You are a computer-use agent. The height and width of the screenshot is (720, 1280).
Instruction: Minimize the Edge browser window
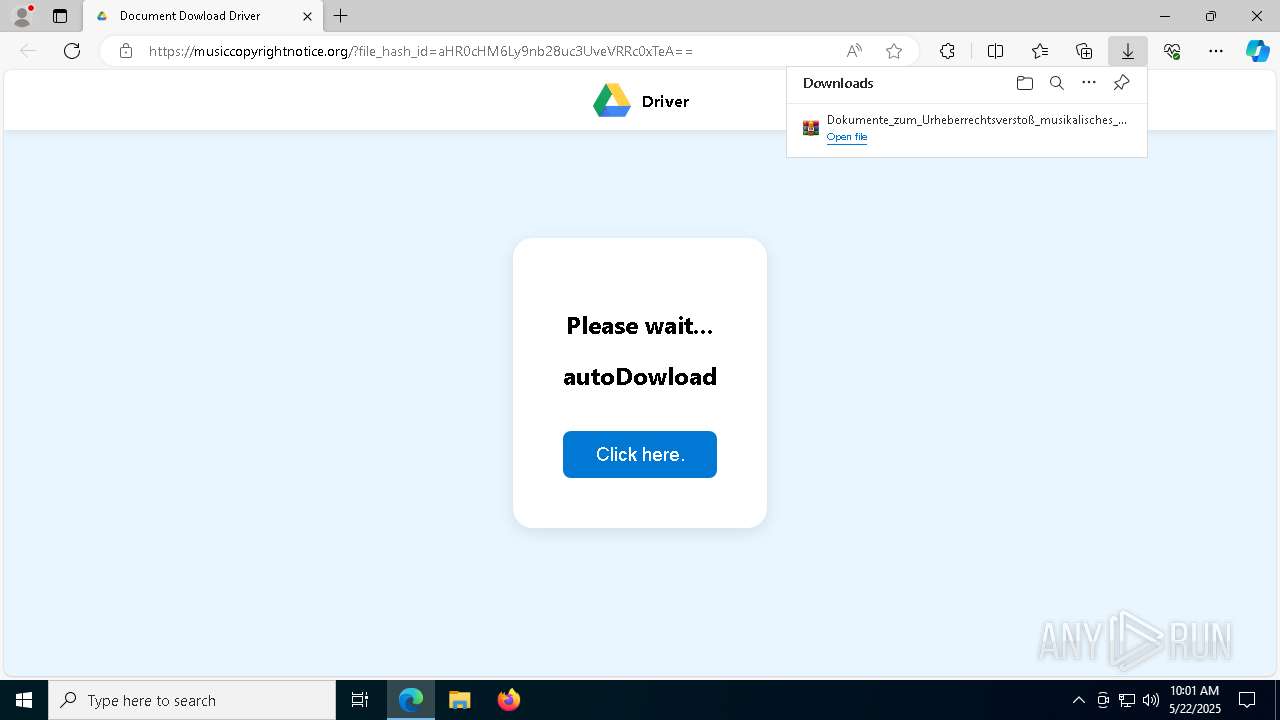coord(1165,16)
